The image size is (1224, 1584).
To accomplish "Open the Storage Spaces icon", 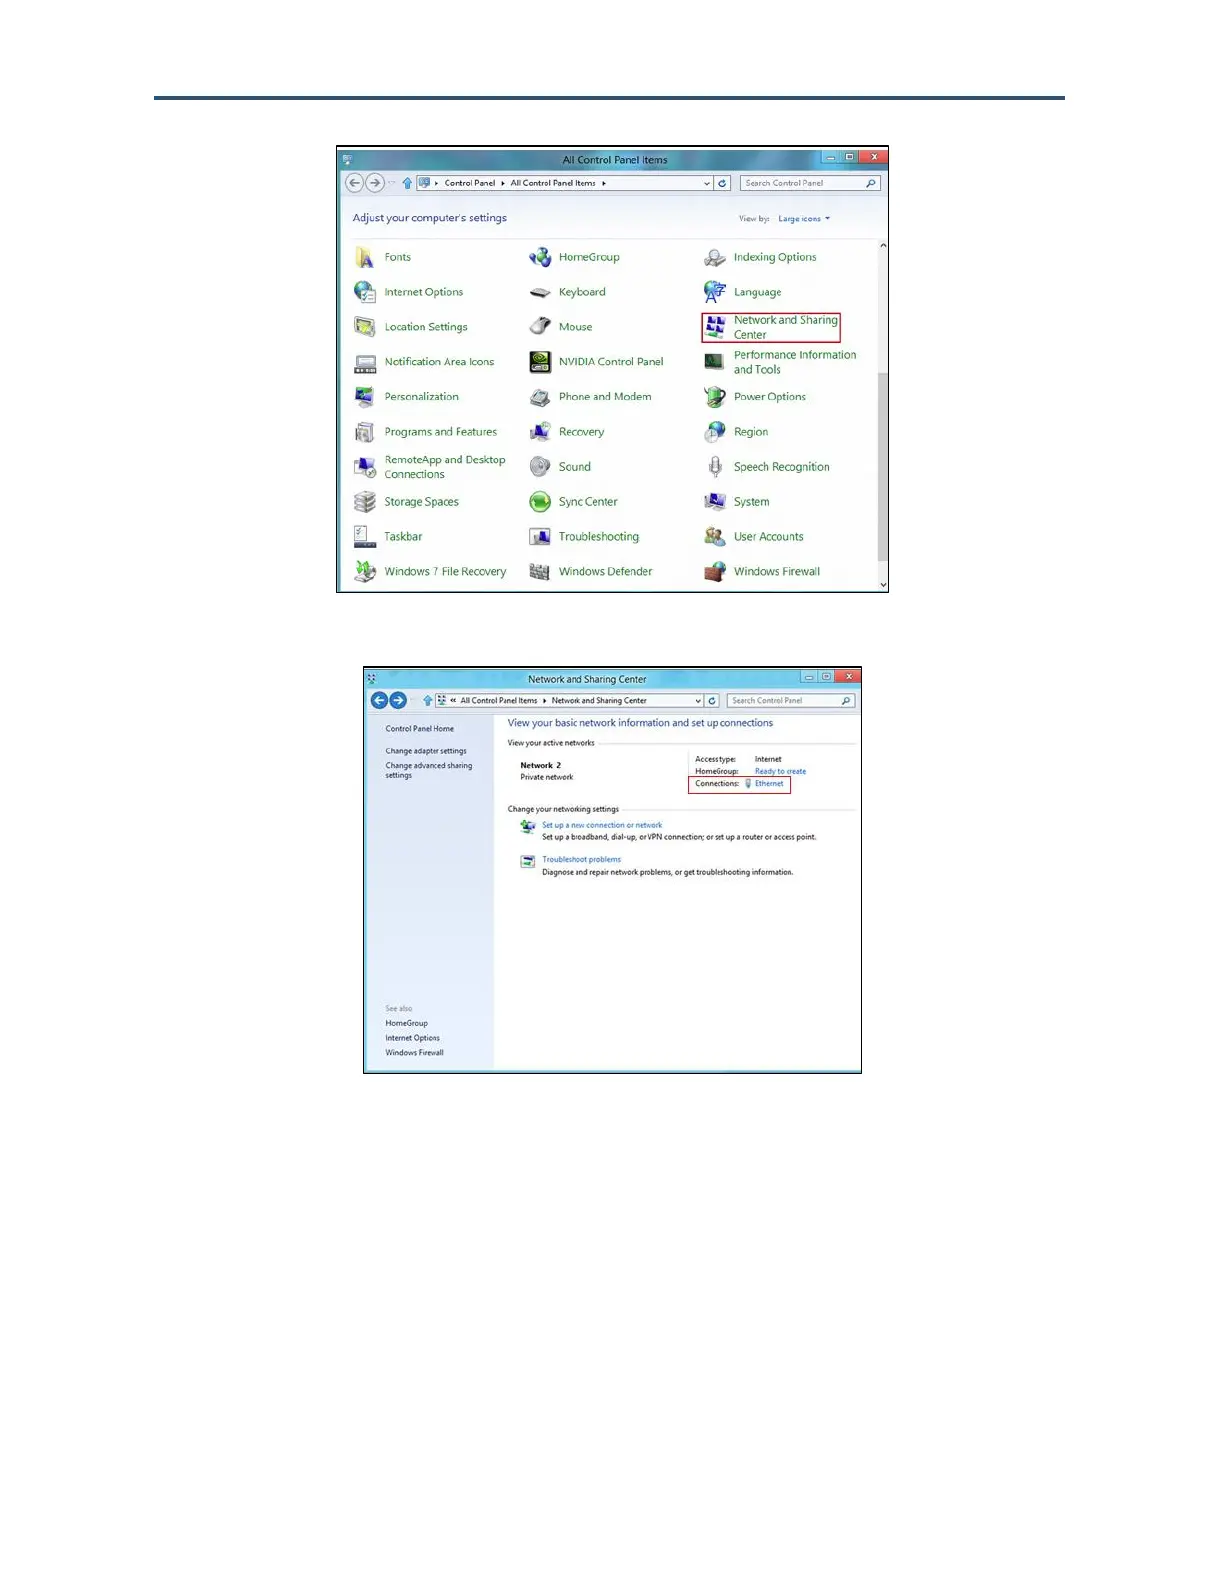I will pos(365,502).
